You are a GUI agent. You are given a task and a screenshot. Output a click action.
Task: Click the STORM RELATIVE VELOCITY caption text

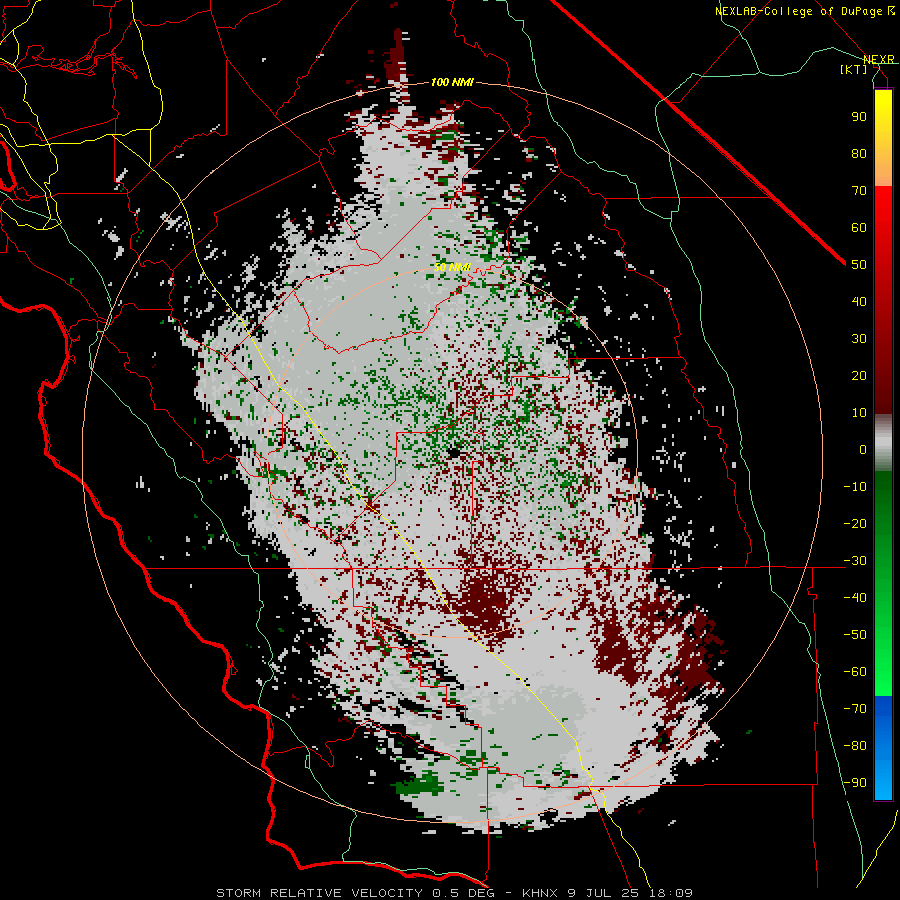coord(455,893)
